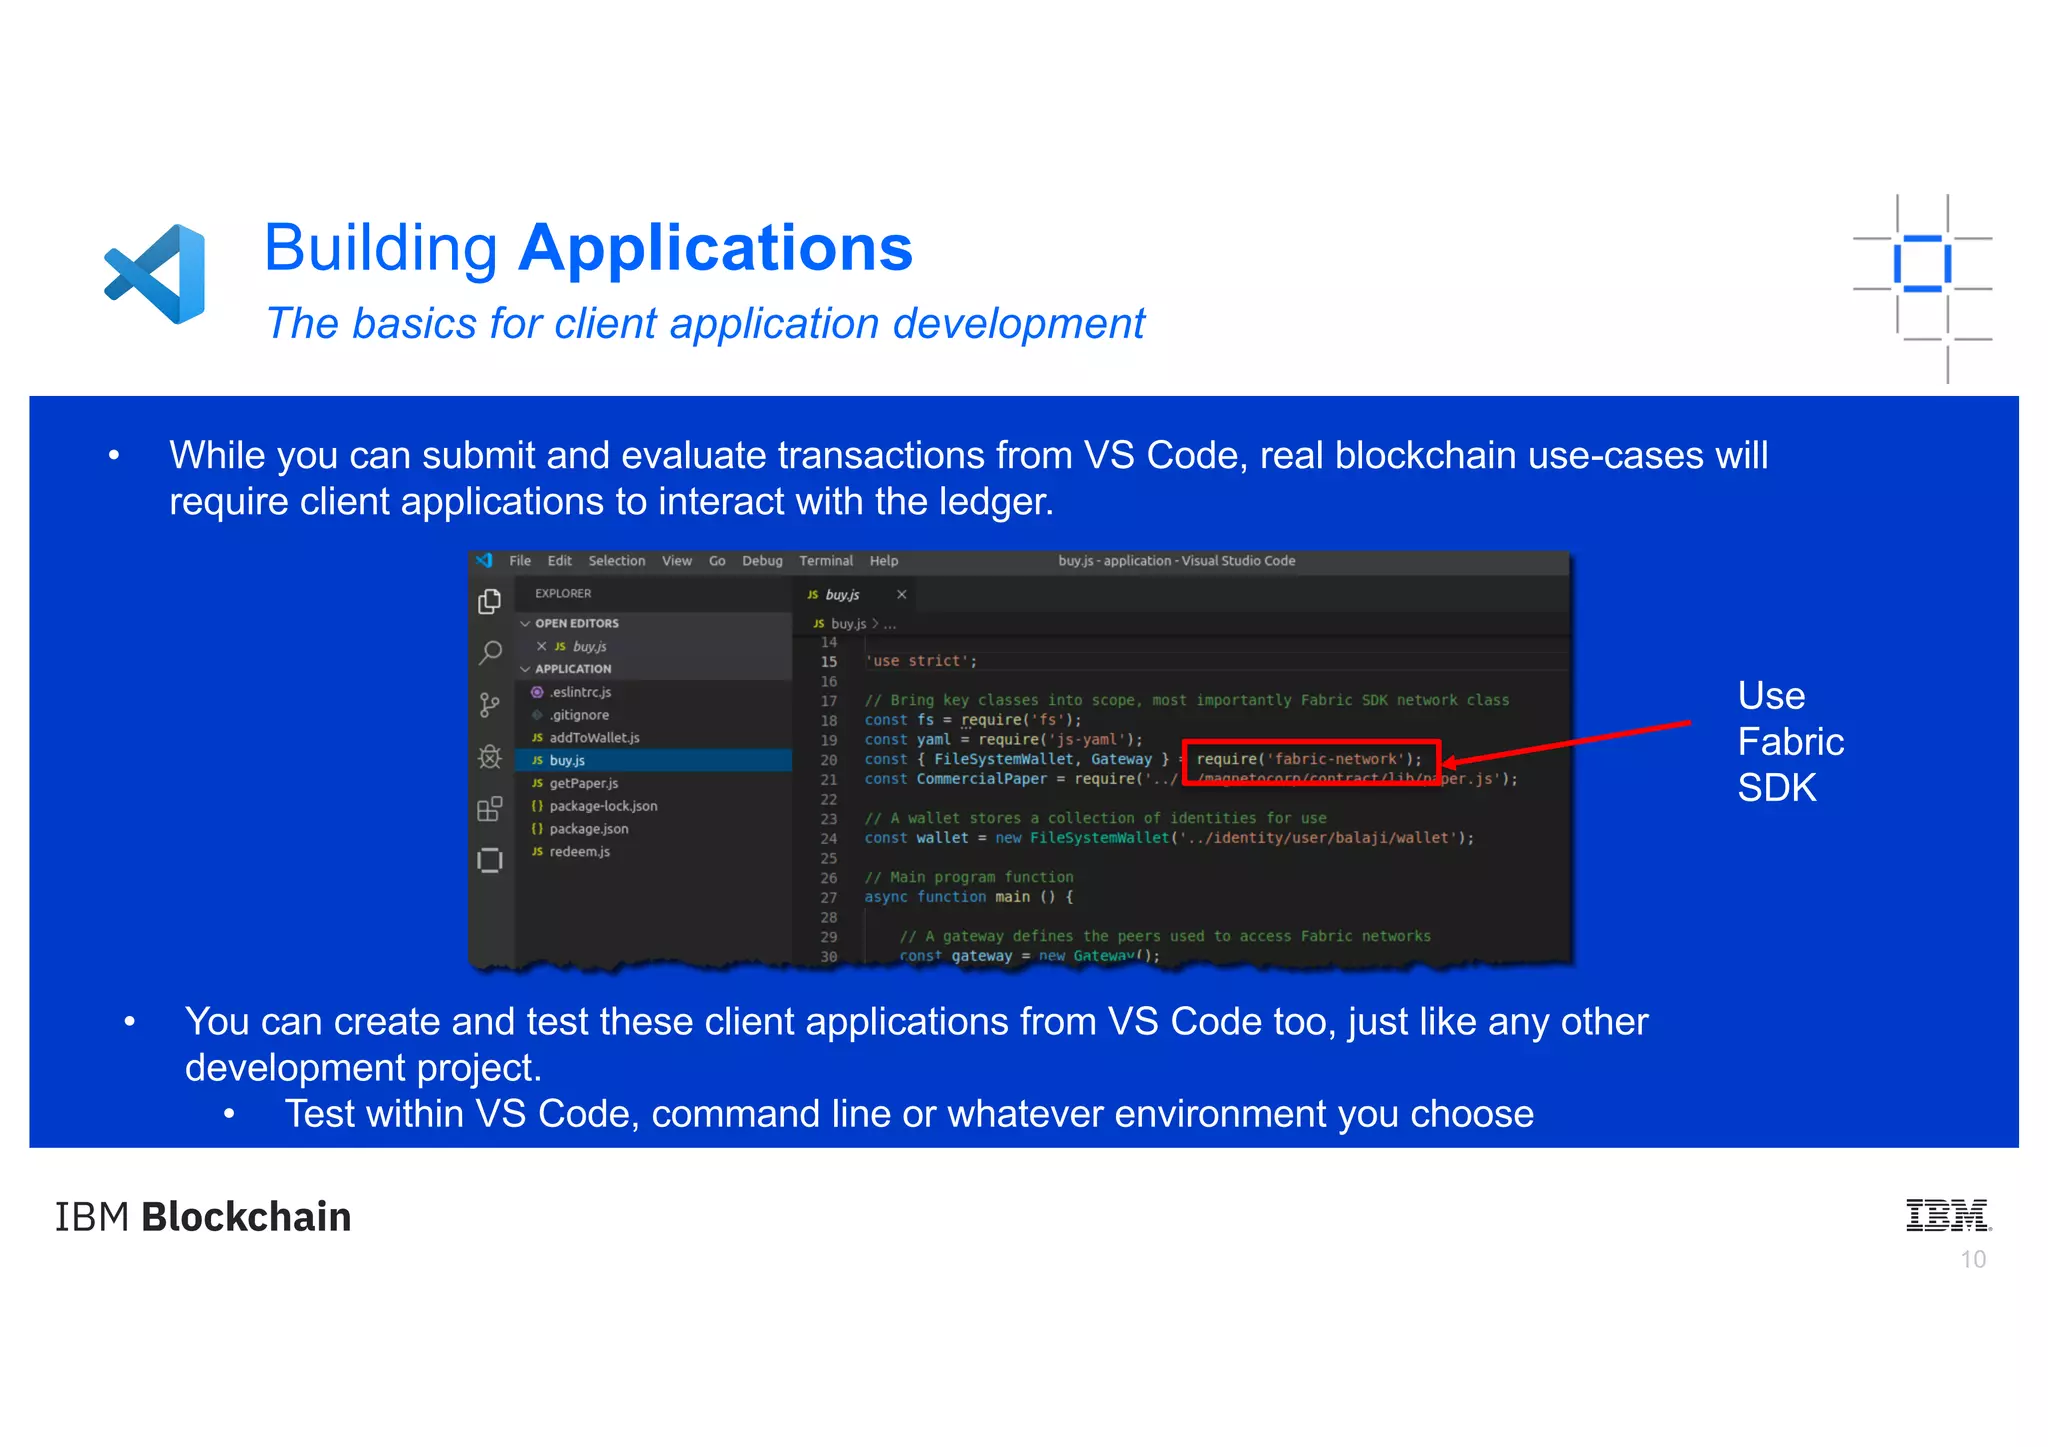The width and height of the screenshot is (2048, 1447).
Task: Click the window title buy.js - application
Action: click(1177, 561)
